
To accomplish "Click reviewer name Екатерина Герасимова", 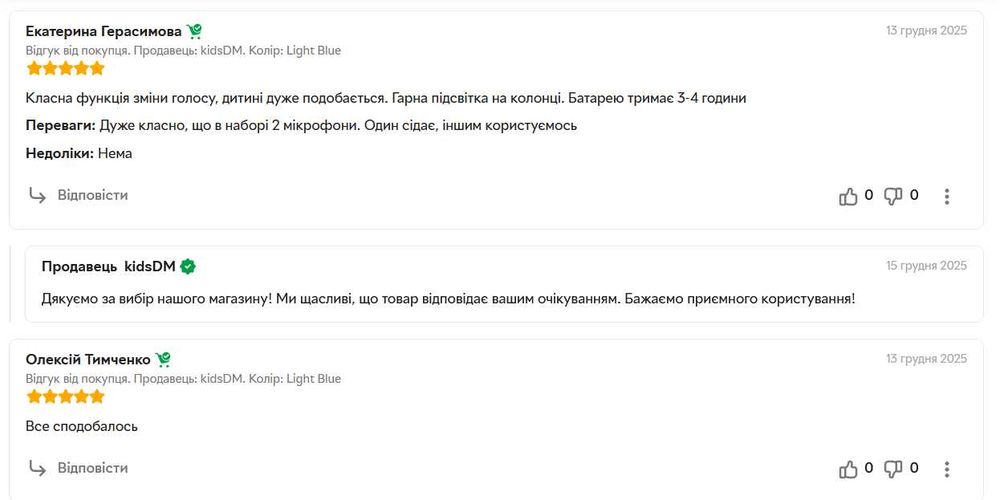I will click(x=103, y=31).
